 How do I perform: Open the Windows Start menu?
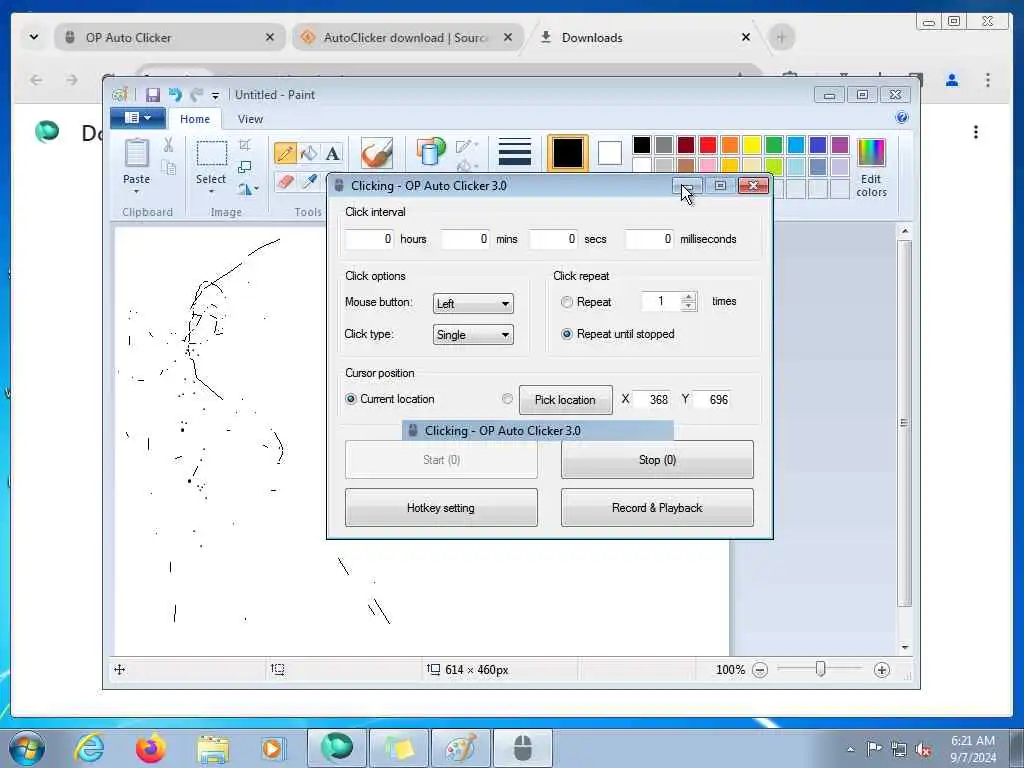click(27, 748)
